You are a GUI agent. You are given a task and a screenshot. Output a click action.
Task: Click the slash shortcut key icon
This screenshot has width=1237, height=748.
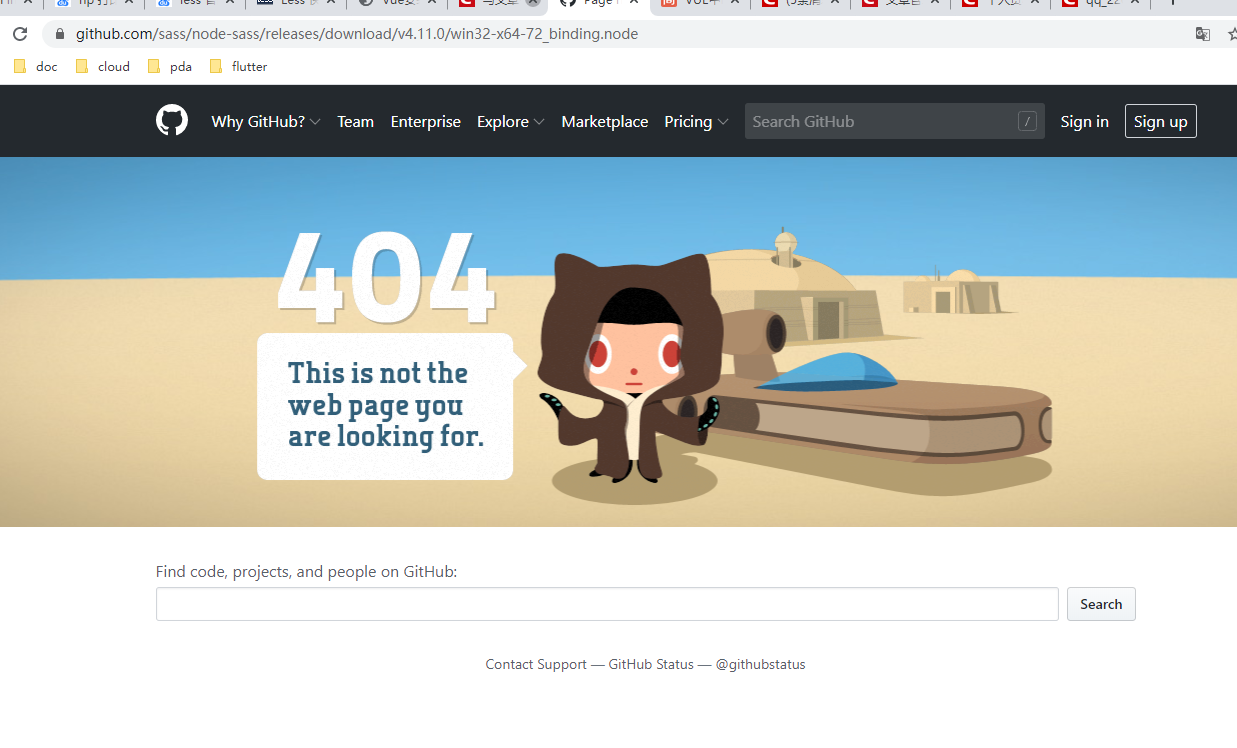1027,121
